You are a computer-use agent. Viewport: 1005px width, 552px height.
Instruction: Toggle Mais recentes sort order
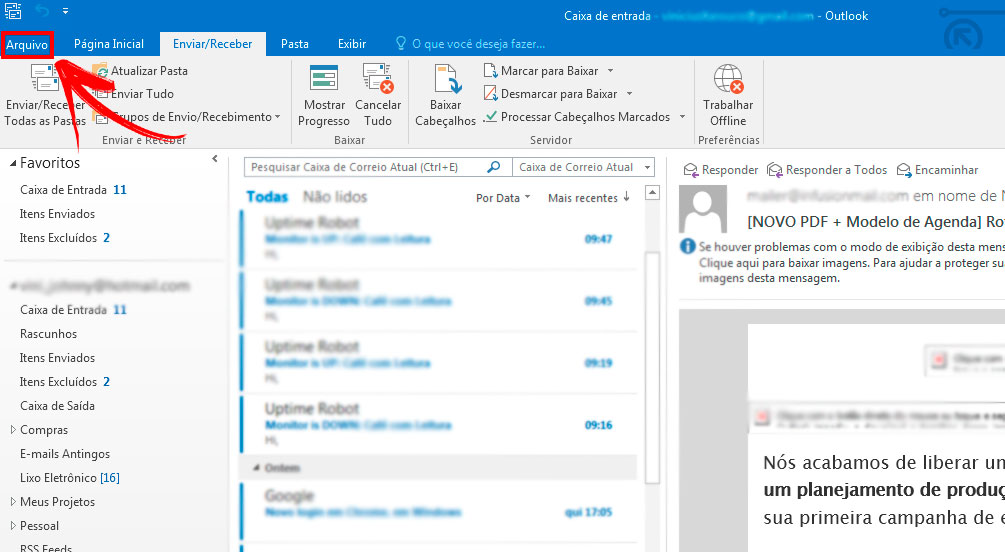pyautogui.click(x=588, y=198)
